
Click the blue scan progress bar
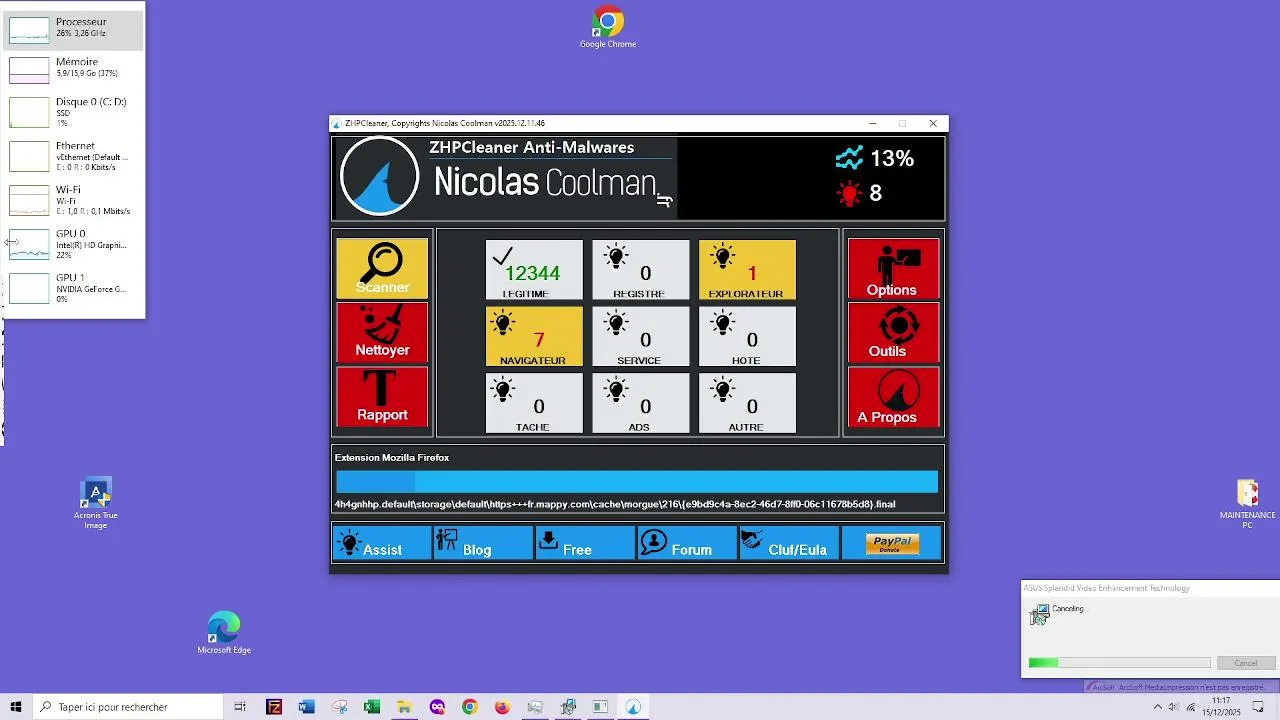tap(637, 482)
